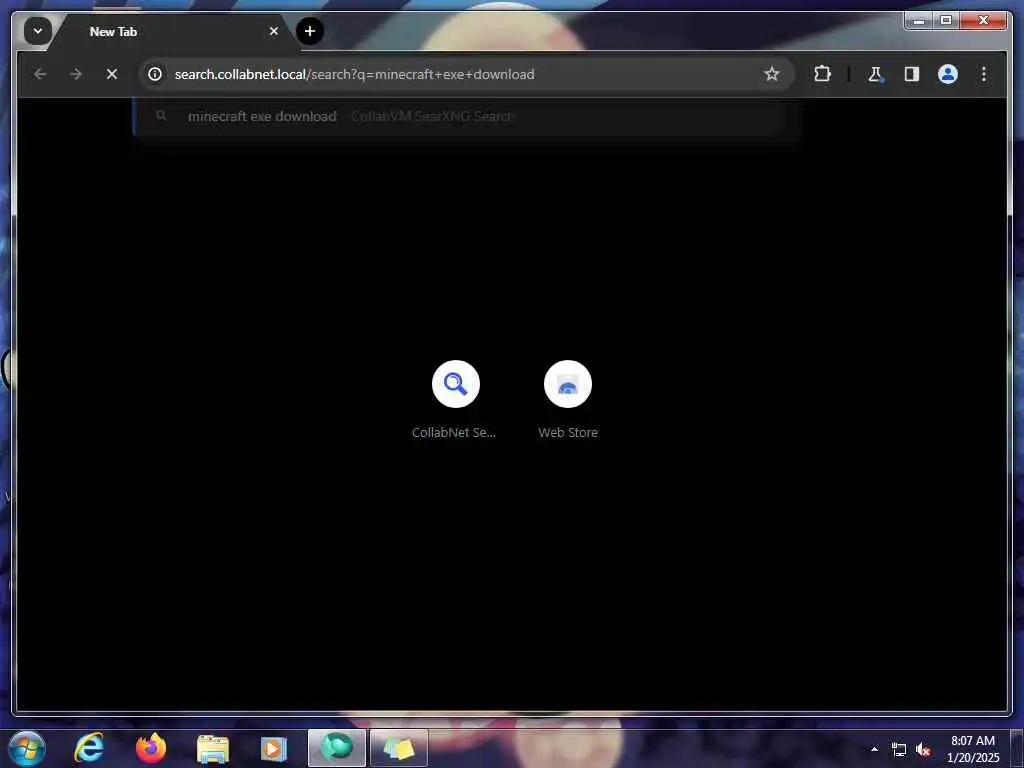Open a new tab with plus button
Viewport: 1024px width, 768px height.
click(x=310, y=31)
